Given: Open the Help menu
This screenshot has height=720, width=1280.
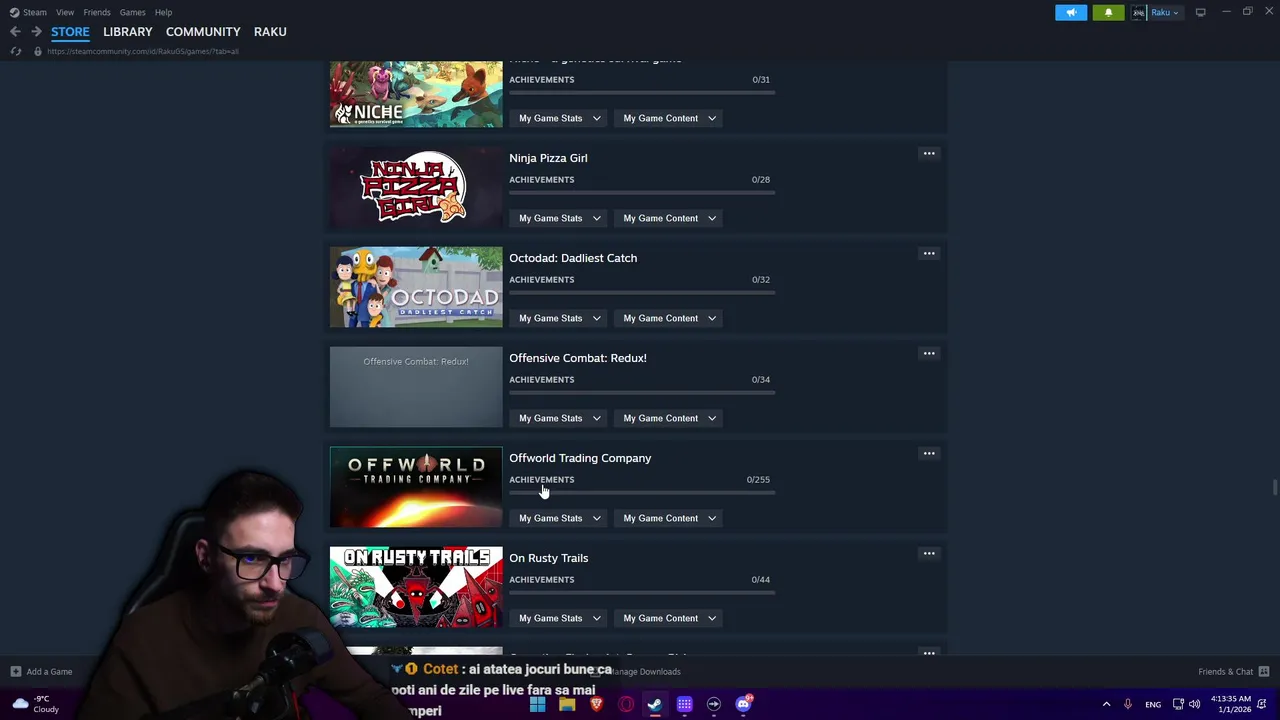Looking at the screenshot, I should click(x=163, y=12).
